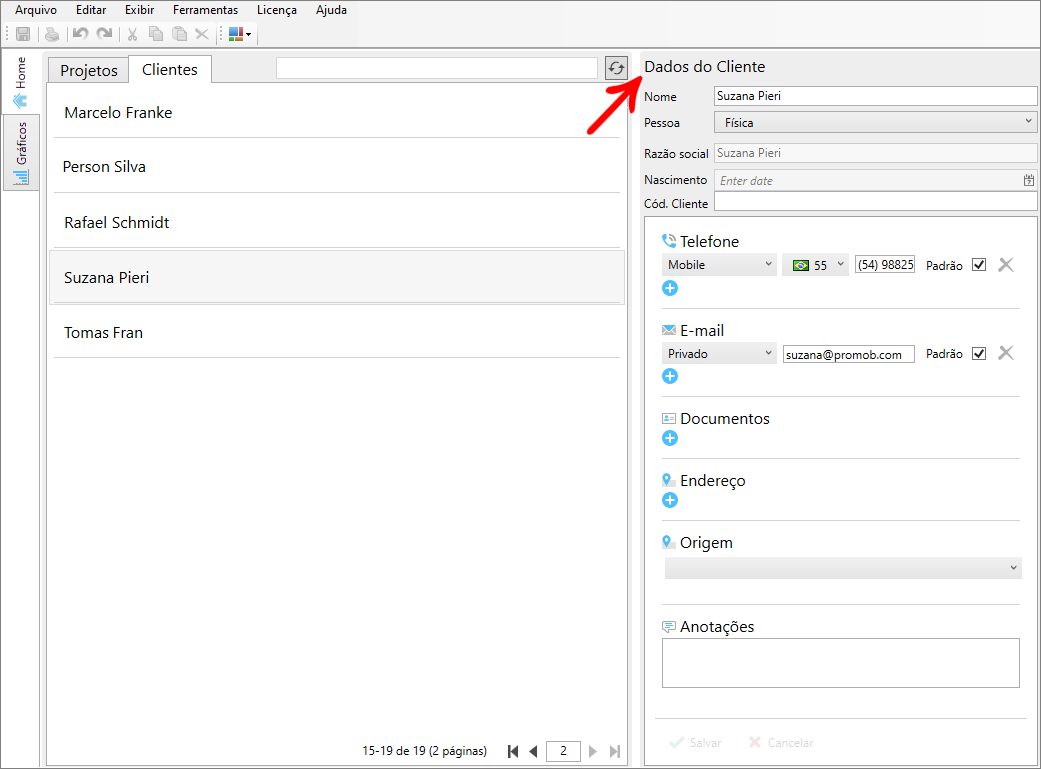Image resolution: width=1041 pixels, height=769 pixels.
Task: Toggle the E-mail Padrão checkbox
Action: coord(979,353)
